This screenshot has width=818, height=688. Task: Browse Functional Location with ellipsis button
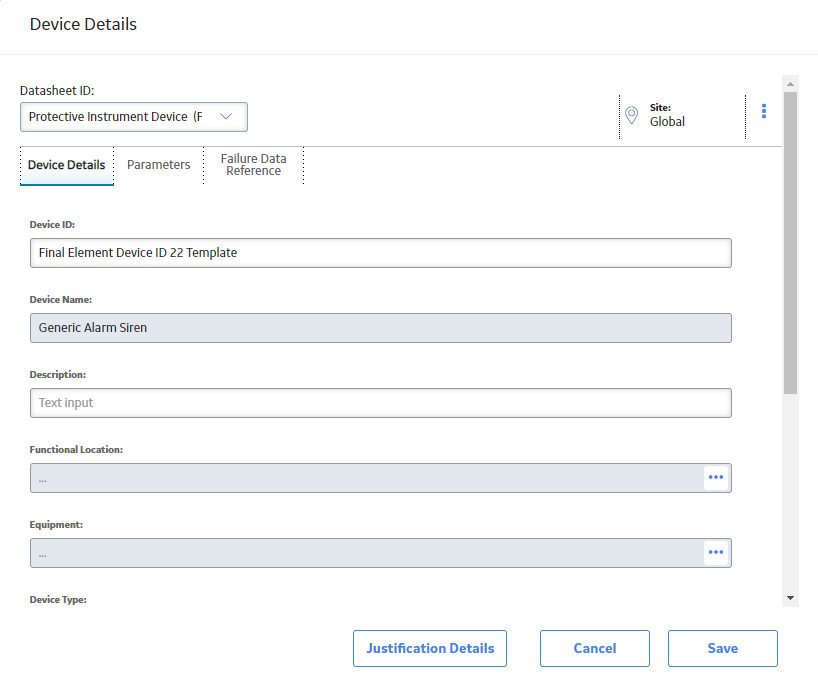(716, 477)
